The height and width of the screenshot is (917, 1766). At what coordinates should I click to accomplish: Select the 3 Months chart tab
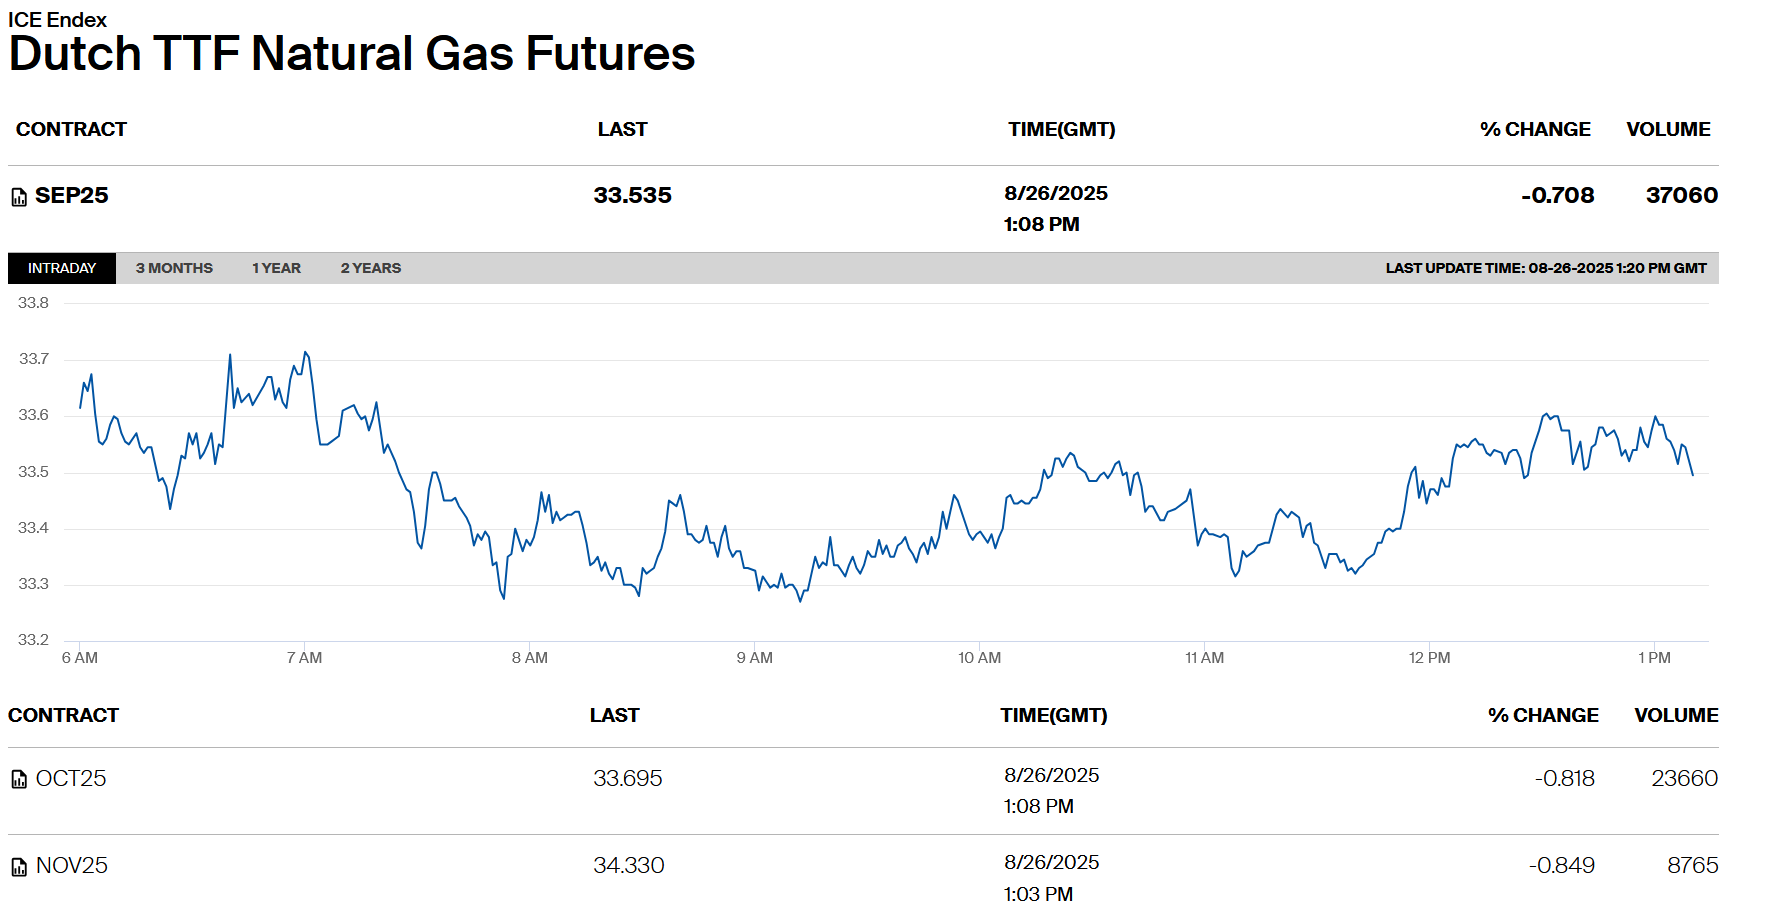(174, 268)
